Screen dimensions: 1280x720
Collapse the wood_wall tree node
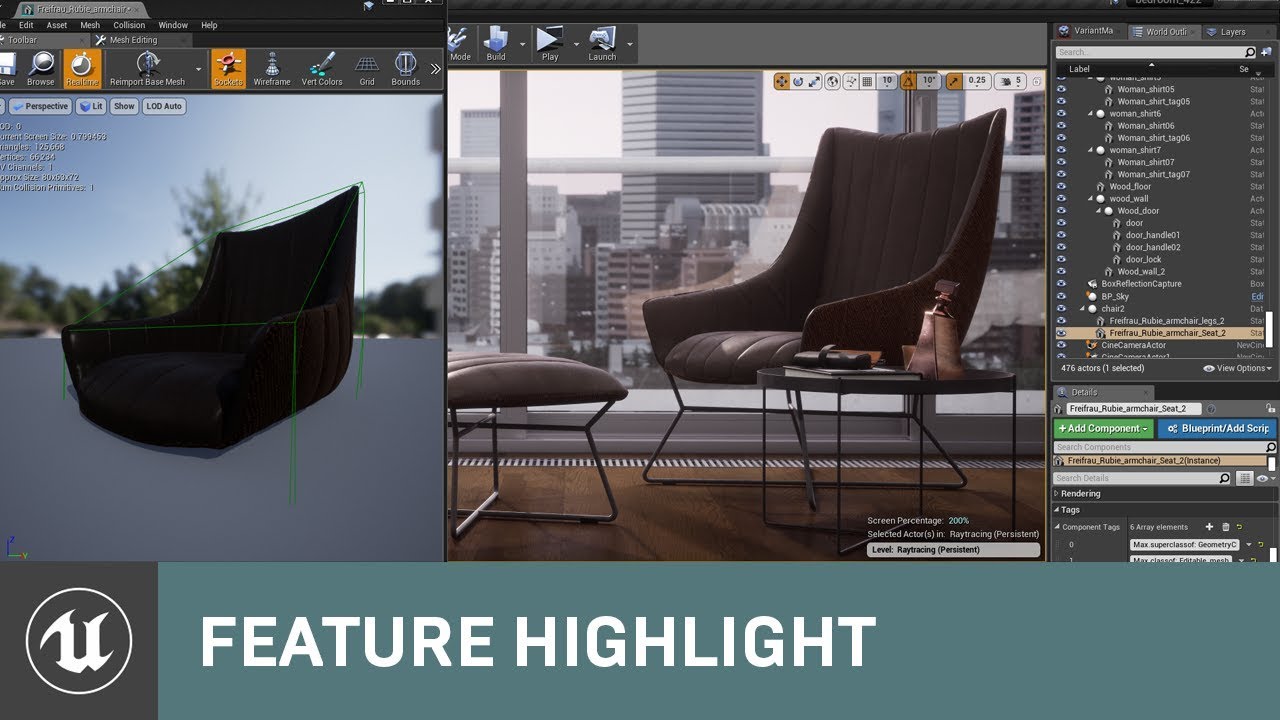pos(1092,199)
